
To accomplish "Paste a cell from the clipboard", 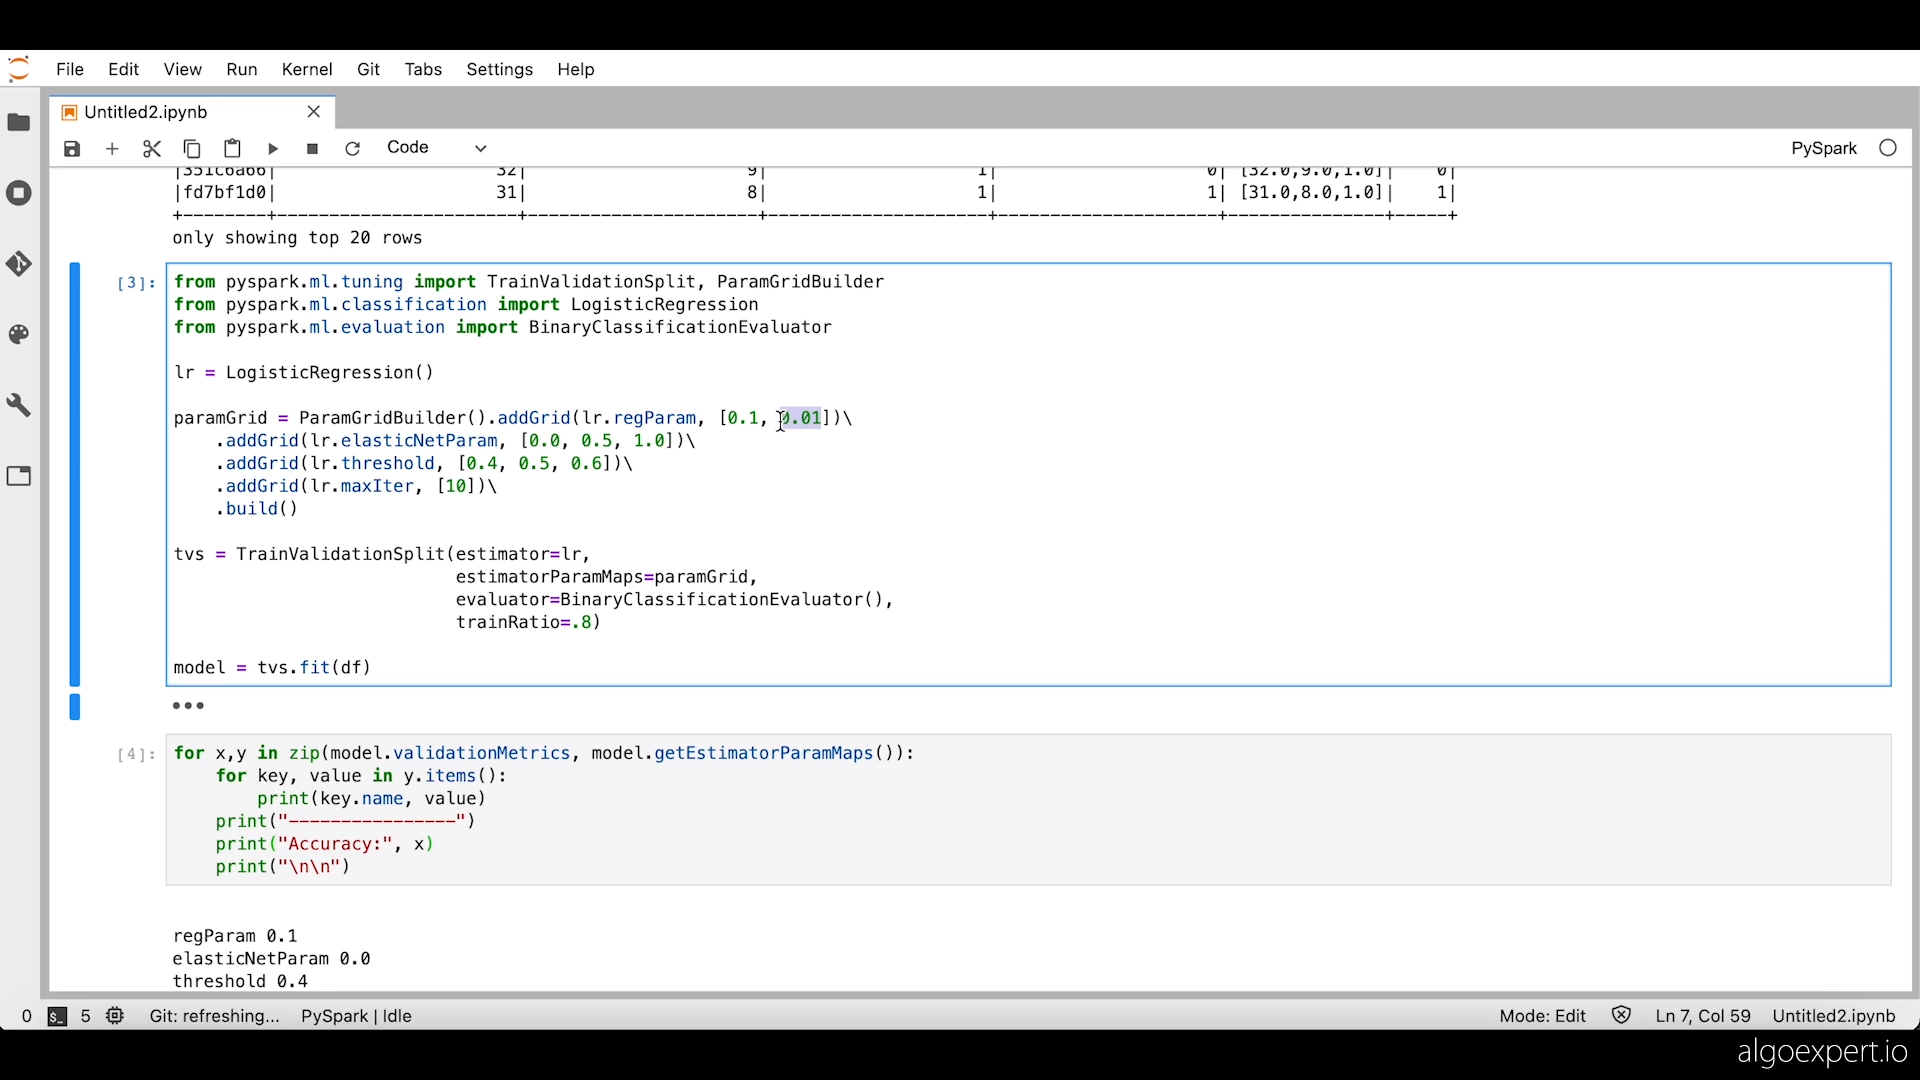I will (x=232, y=148).
